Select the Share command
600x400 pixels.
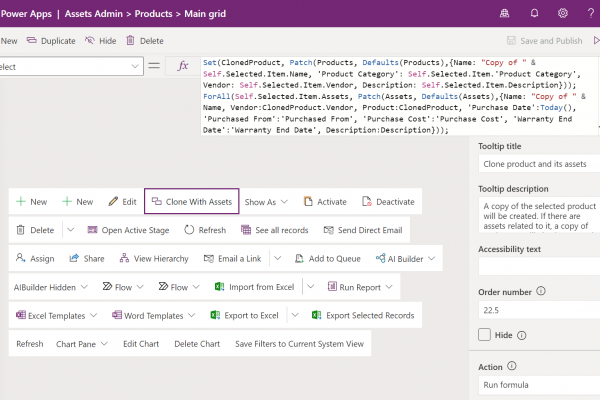pos(86,258)
